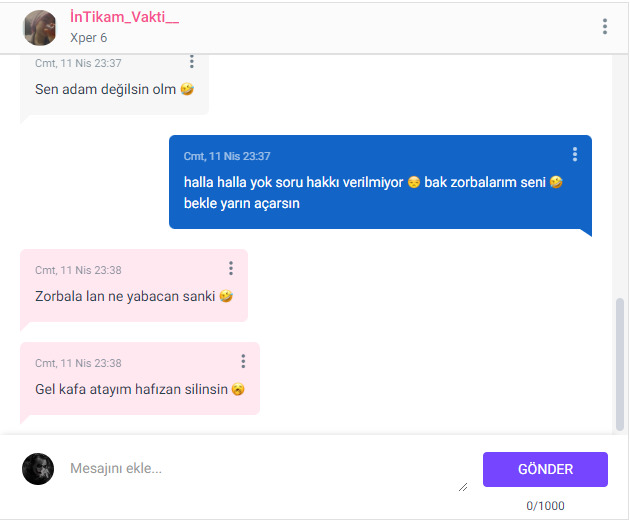The height and width of the screenshot is (528, 630).
Task: Click the GÖNDER send button
Action: 545,469
